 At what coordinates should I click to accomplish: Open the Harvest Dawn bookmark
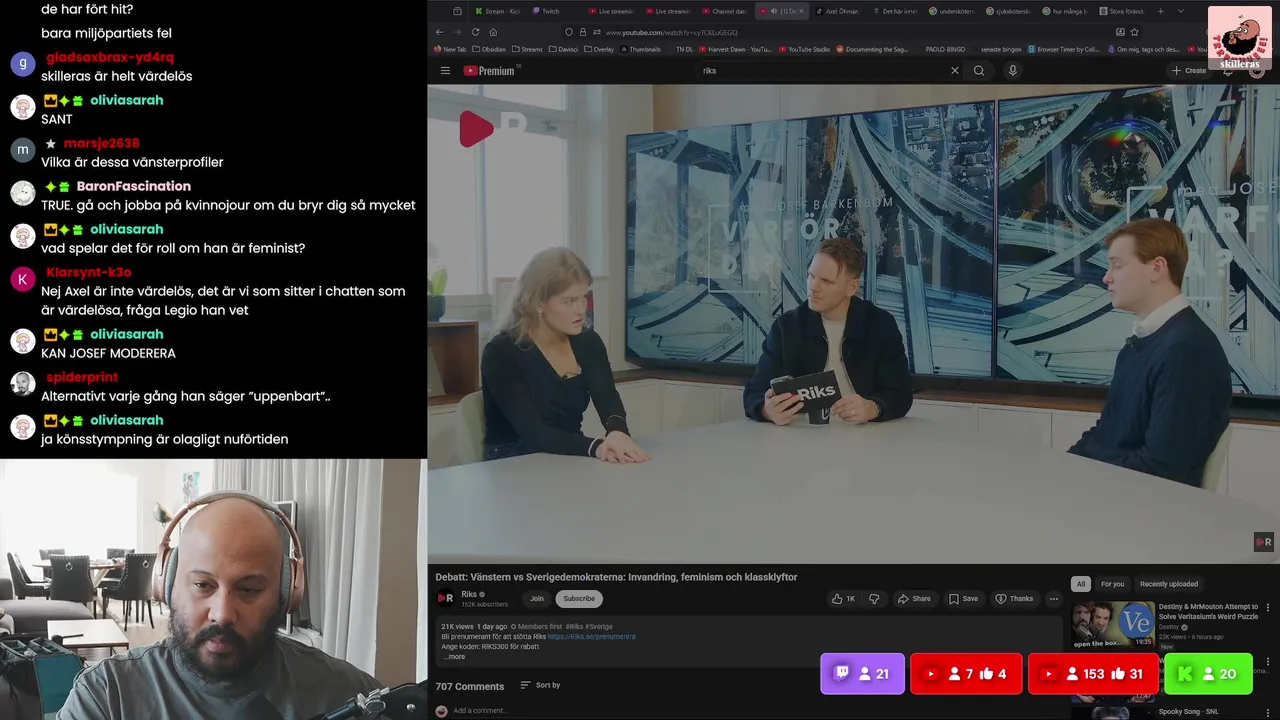pyautogui.click(x=735, y=49)
